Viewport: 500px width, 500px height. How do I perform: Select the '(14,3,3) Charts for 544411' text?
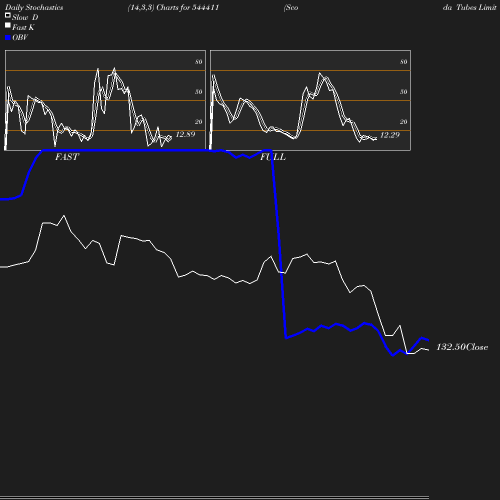(x=173, y=8)
